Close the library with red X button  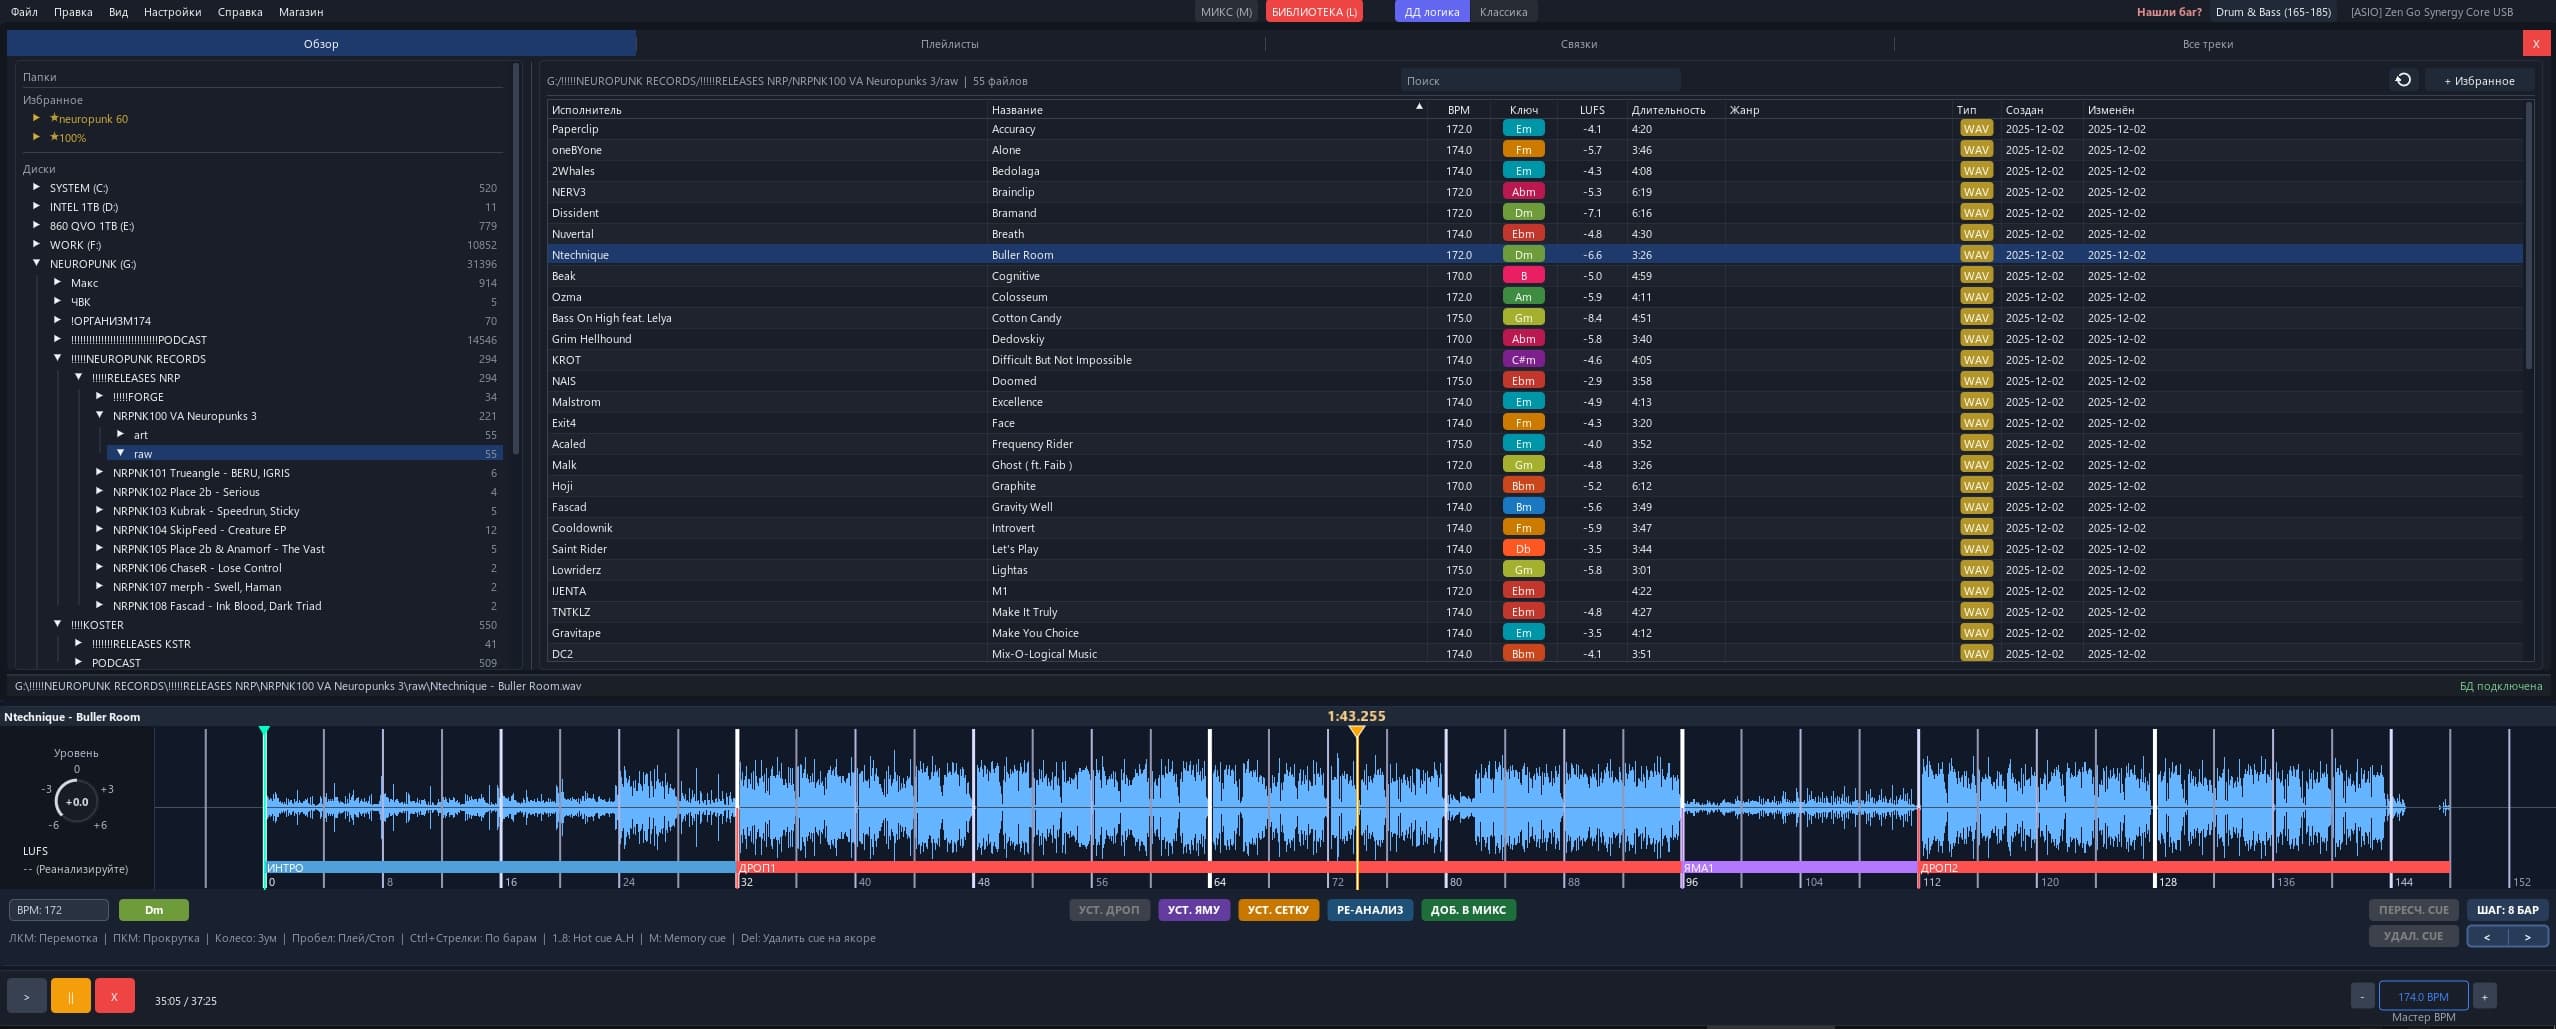2535,44
